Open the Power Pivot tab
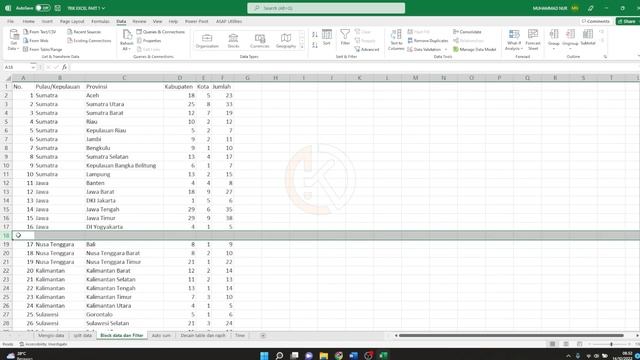Image resolution: width=640 pixels, height=360 pixels. click(x=196, y=21)
